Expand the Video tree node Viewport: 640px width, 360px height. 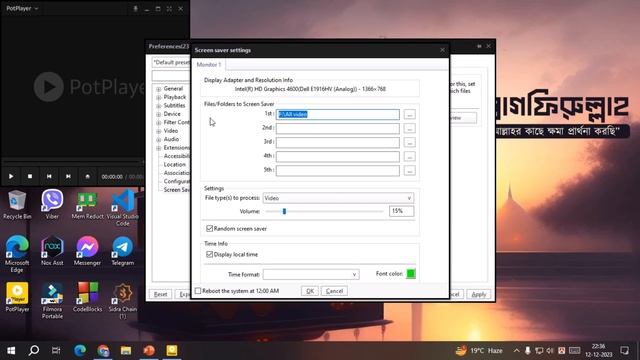pos(159,131)
